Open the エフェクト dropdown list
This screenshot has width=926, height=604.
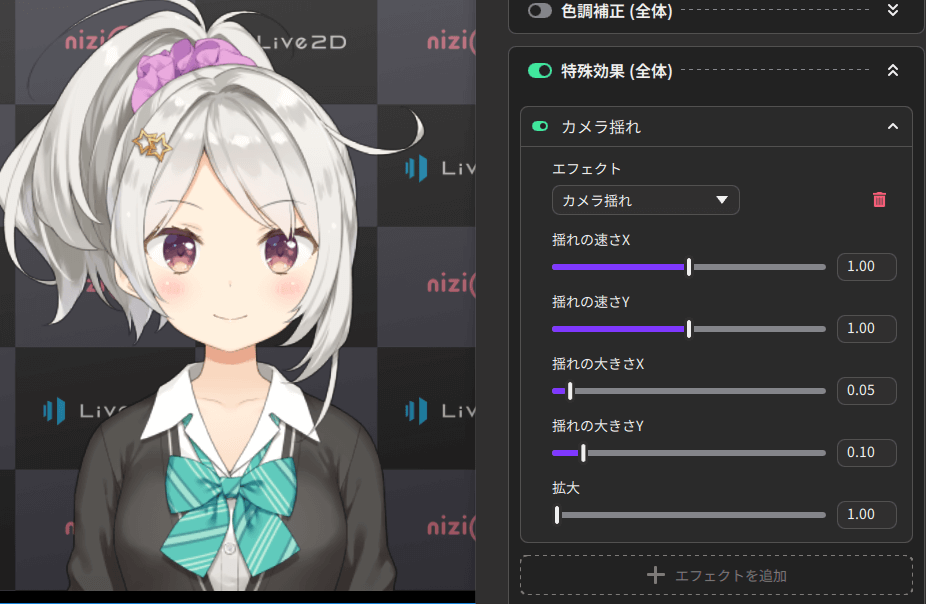click(645, 200)
